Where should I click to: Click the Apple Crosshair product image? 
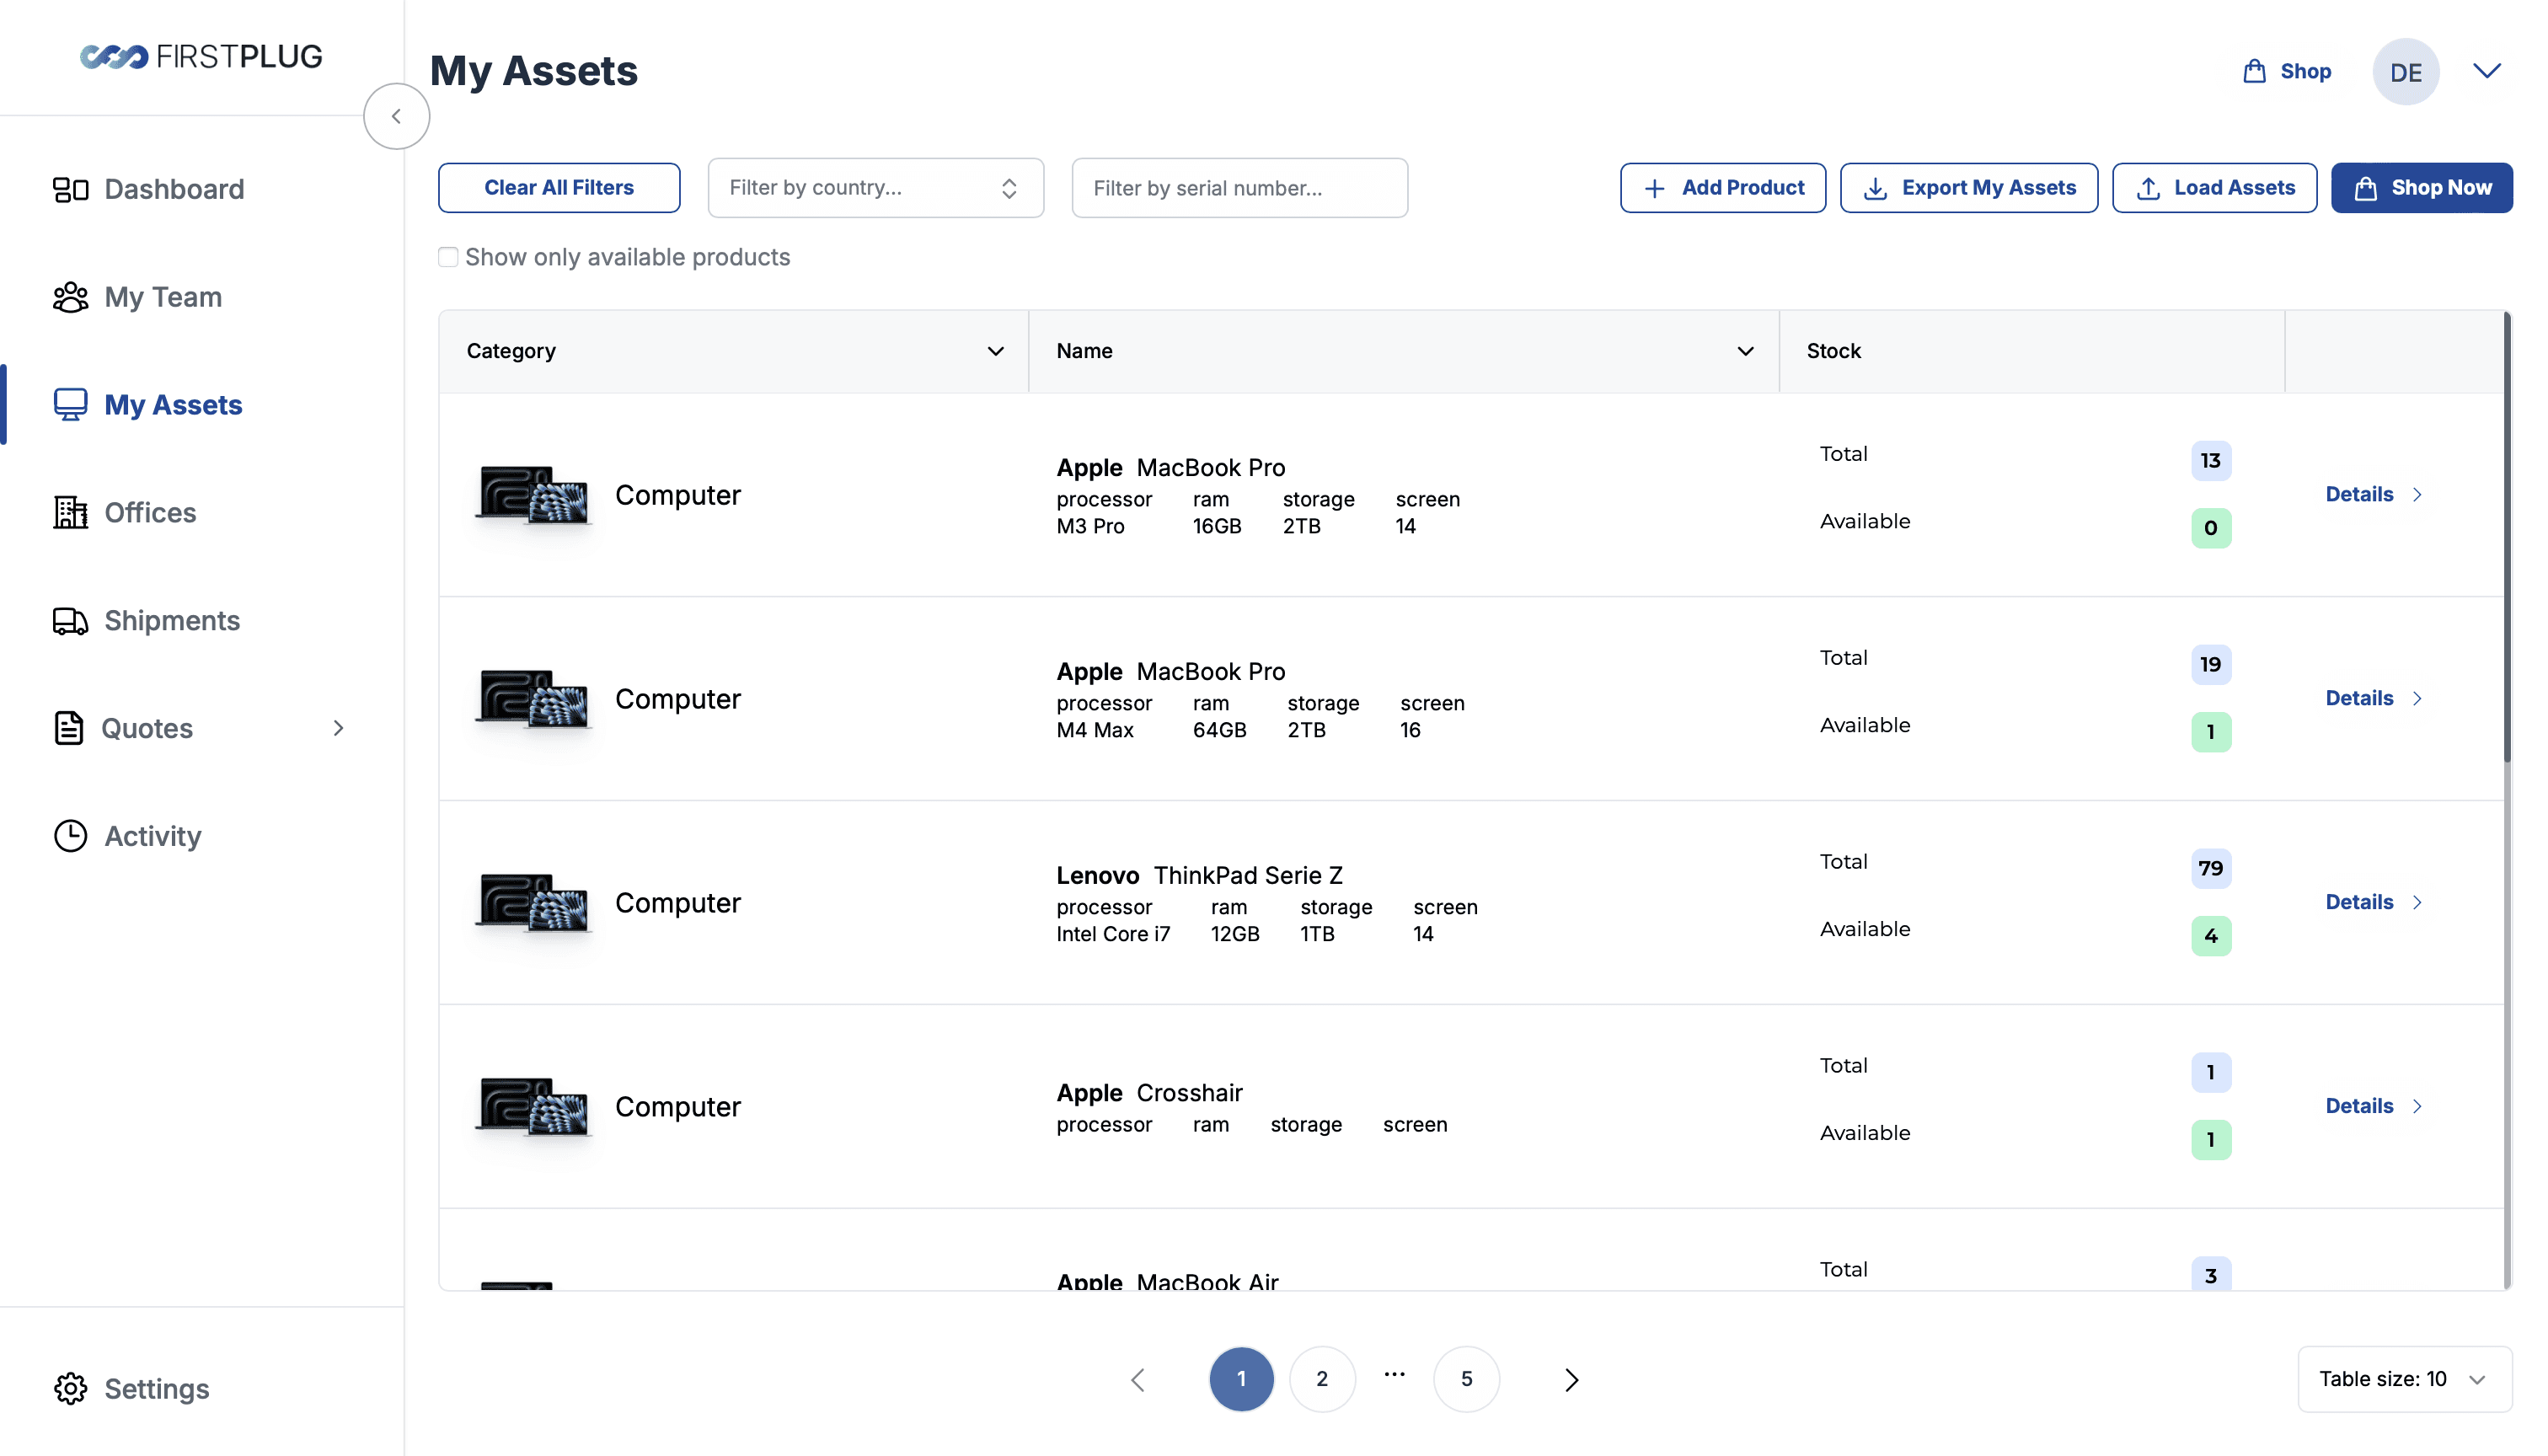[x=533, y=1107]
